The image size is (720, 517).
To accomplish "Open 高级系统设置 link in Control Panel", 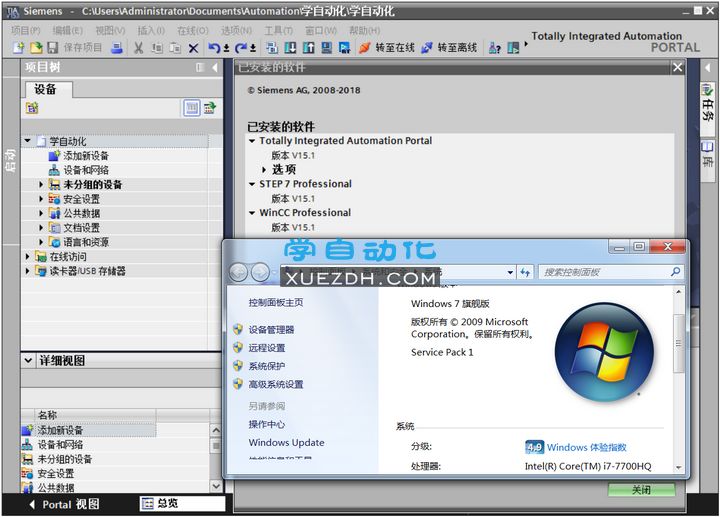I will coord(276,384).
